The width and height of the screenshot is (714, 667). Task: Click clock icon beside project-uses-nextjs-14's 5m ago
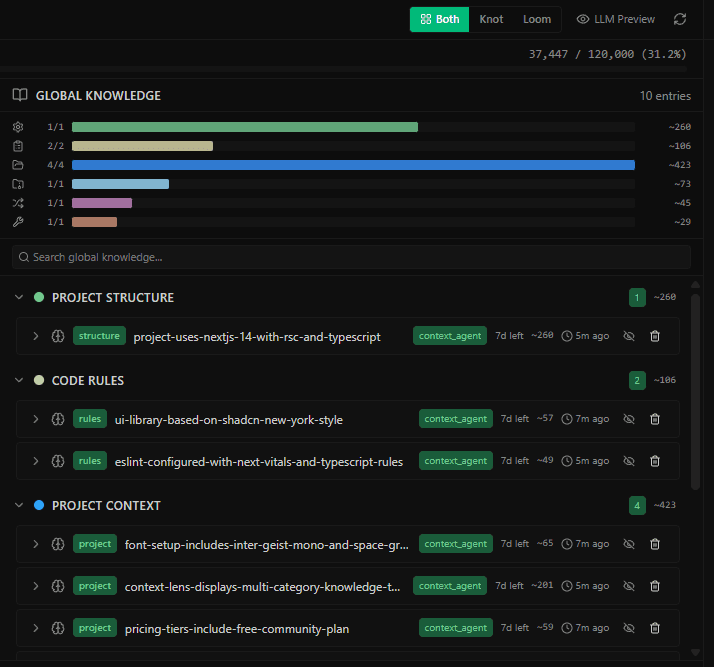[566, 336]
